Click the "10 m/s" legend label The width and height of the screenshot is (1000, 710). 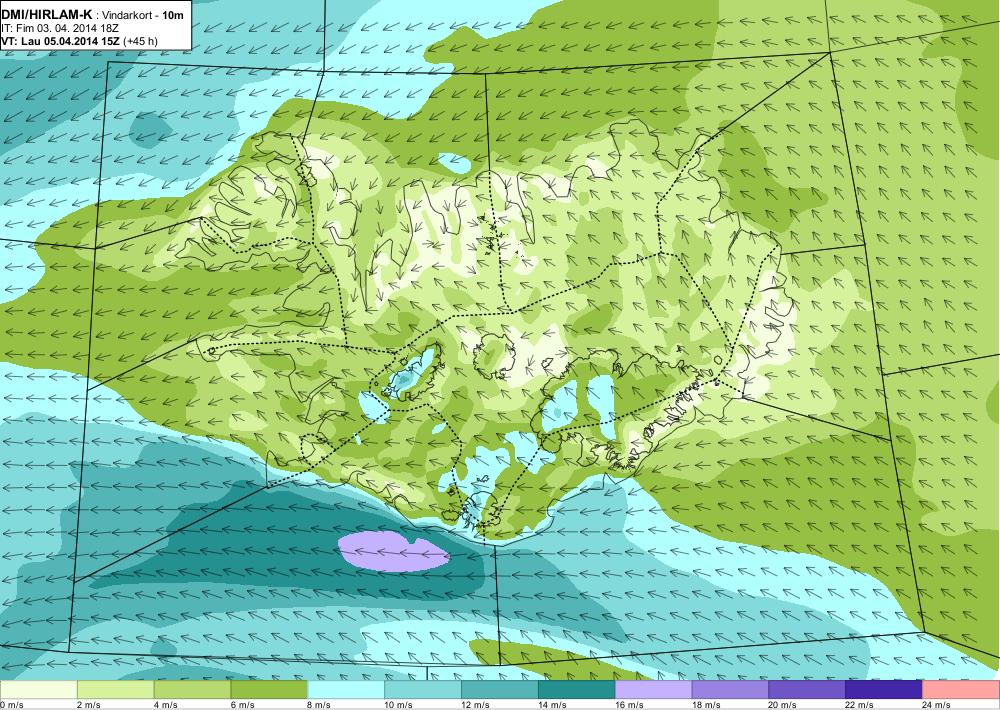coord(399,705)
